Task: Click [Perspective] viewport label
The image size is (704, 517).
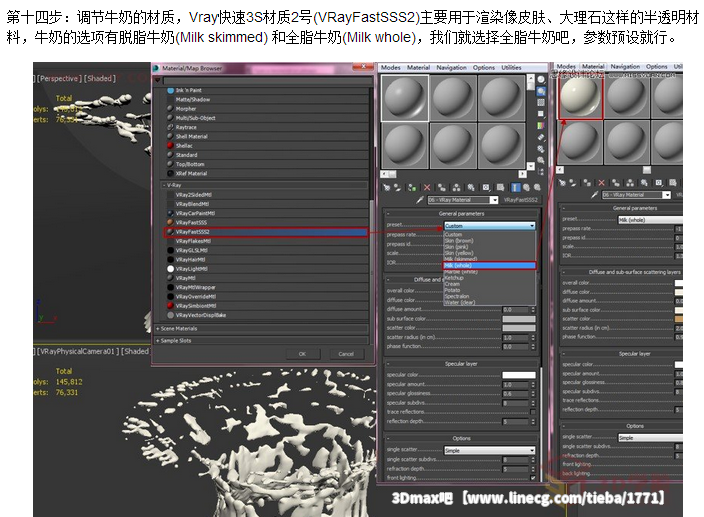Action: pyautogui.click(x=57, y=79)
